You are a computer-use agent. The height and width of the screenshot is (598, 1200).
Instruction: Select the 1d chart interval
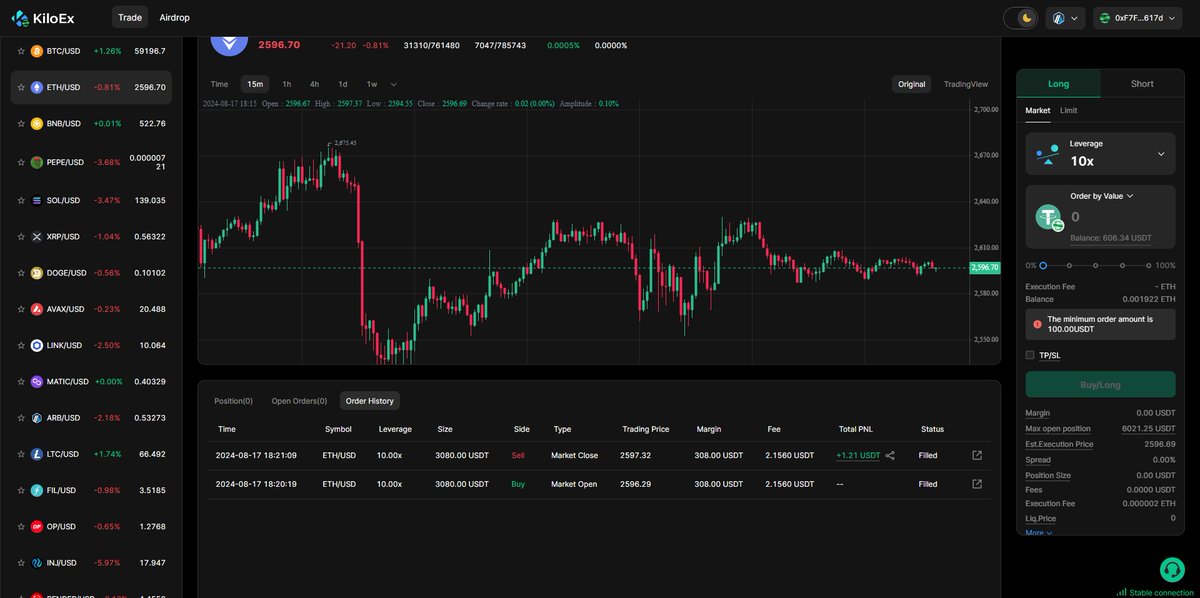343,84
